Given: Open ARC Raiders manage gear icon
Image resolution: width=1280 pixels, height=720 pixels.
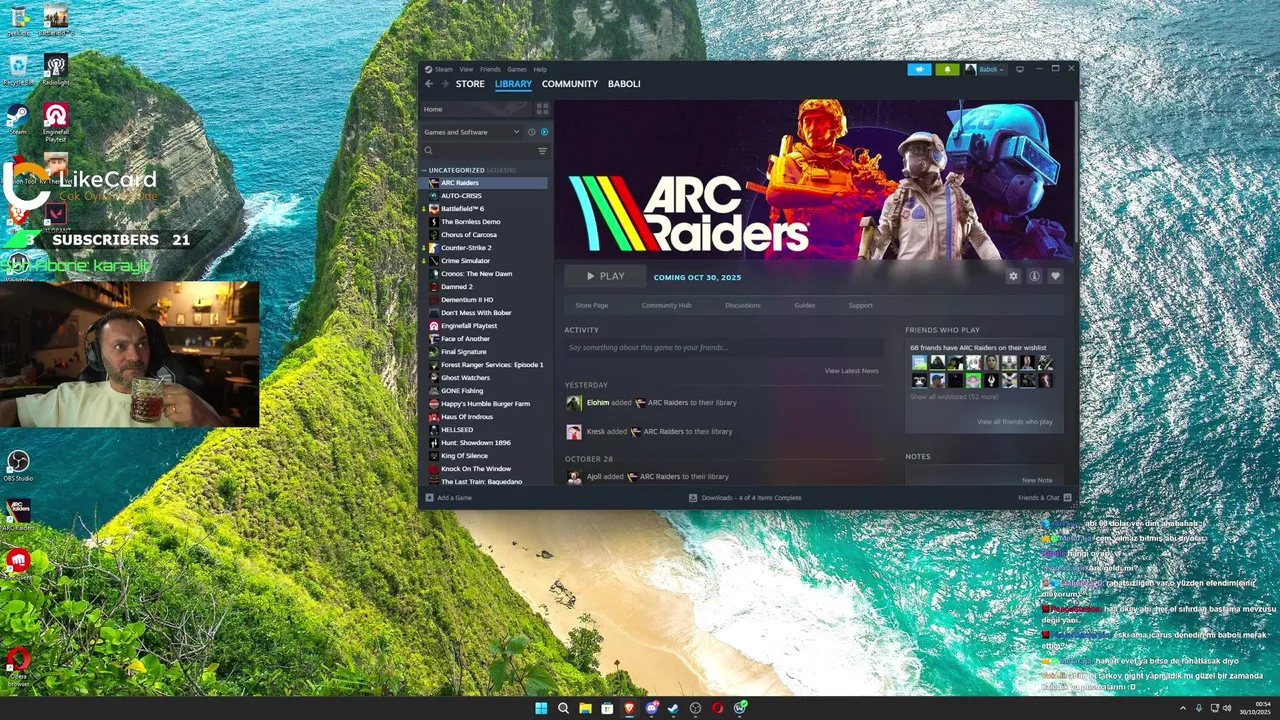Looking at the screenshot, I should click(1013, 276).
